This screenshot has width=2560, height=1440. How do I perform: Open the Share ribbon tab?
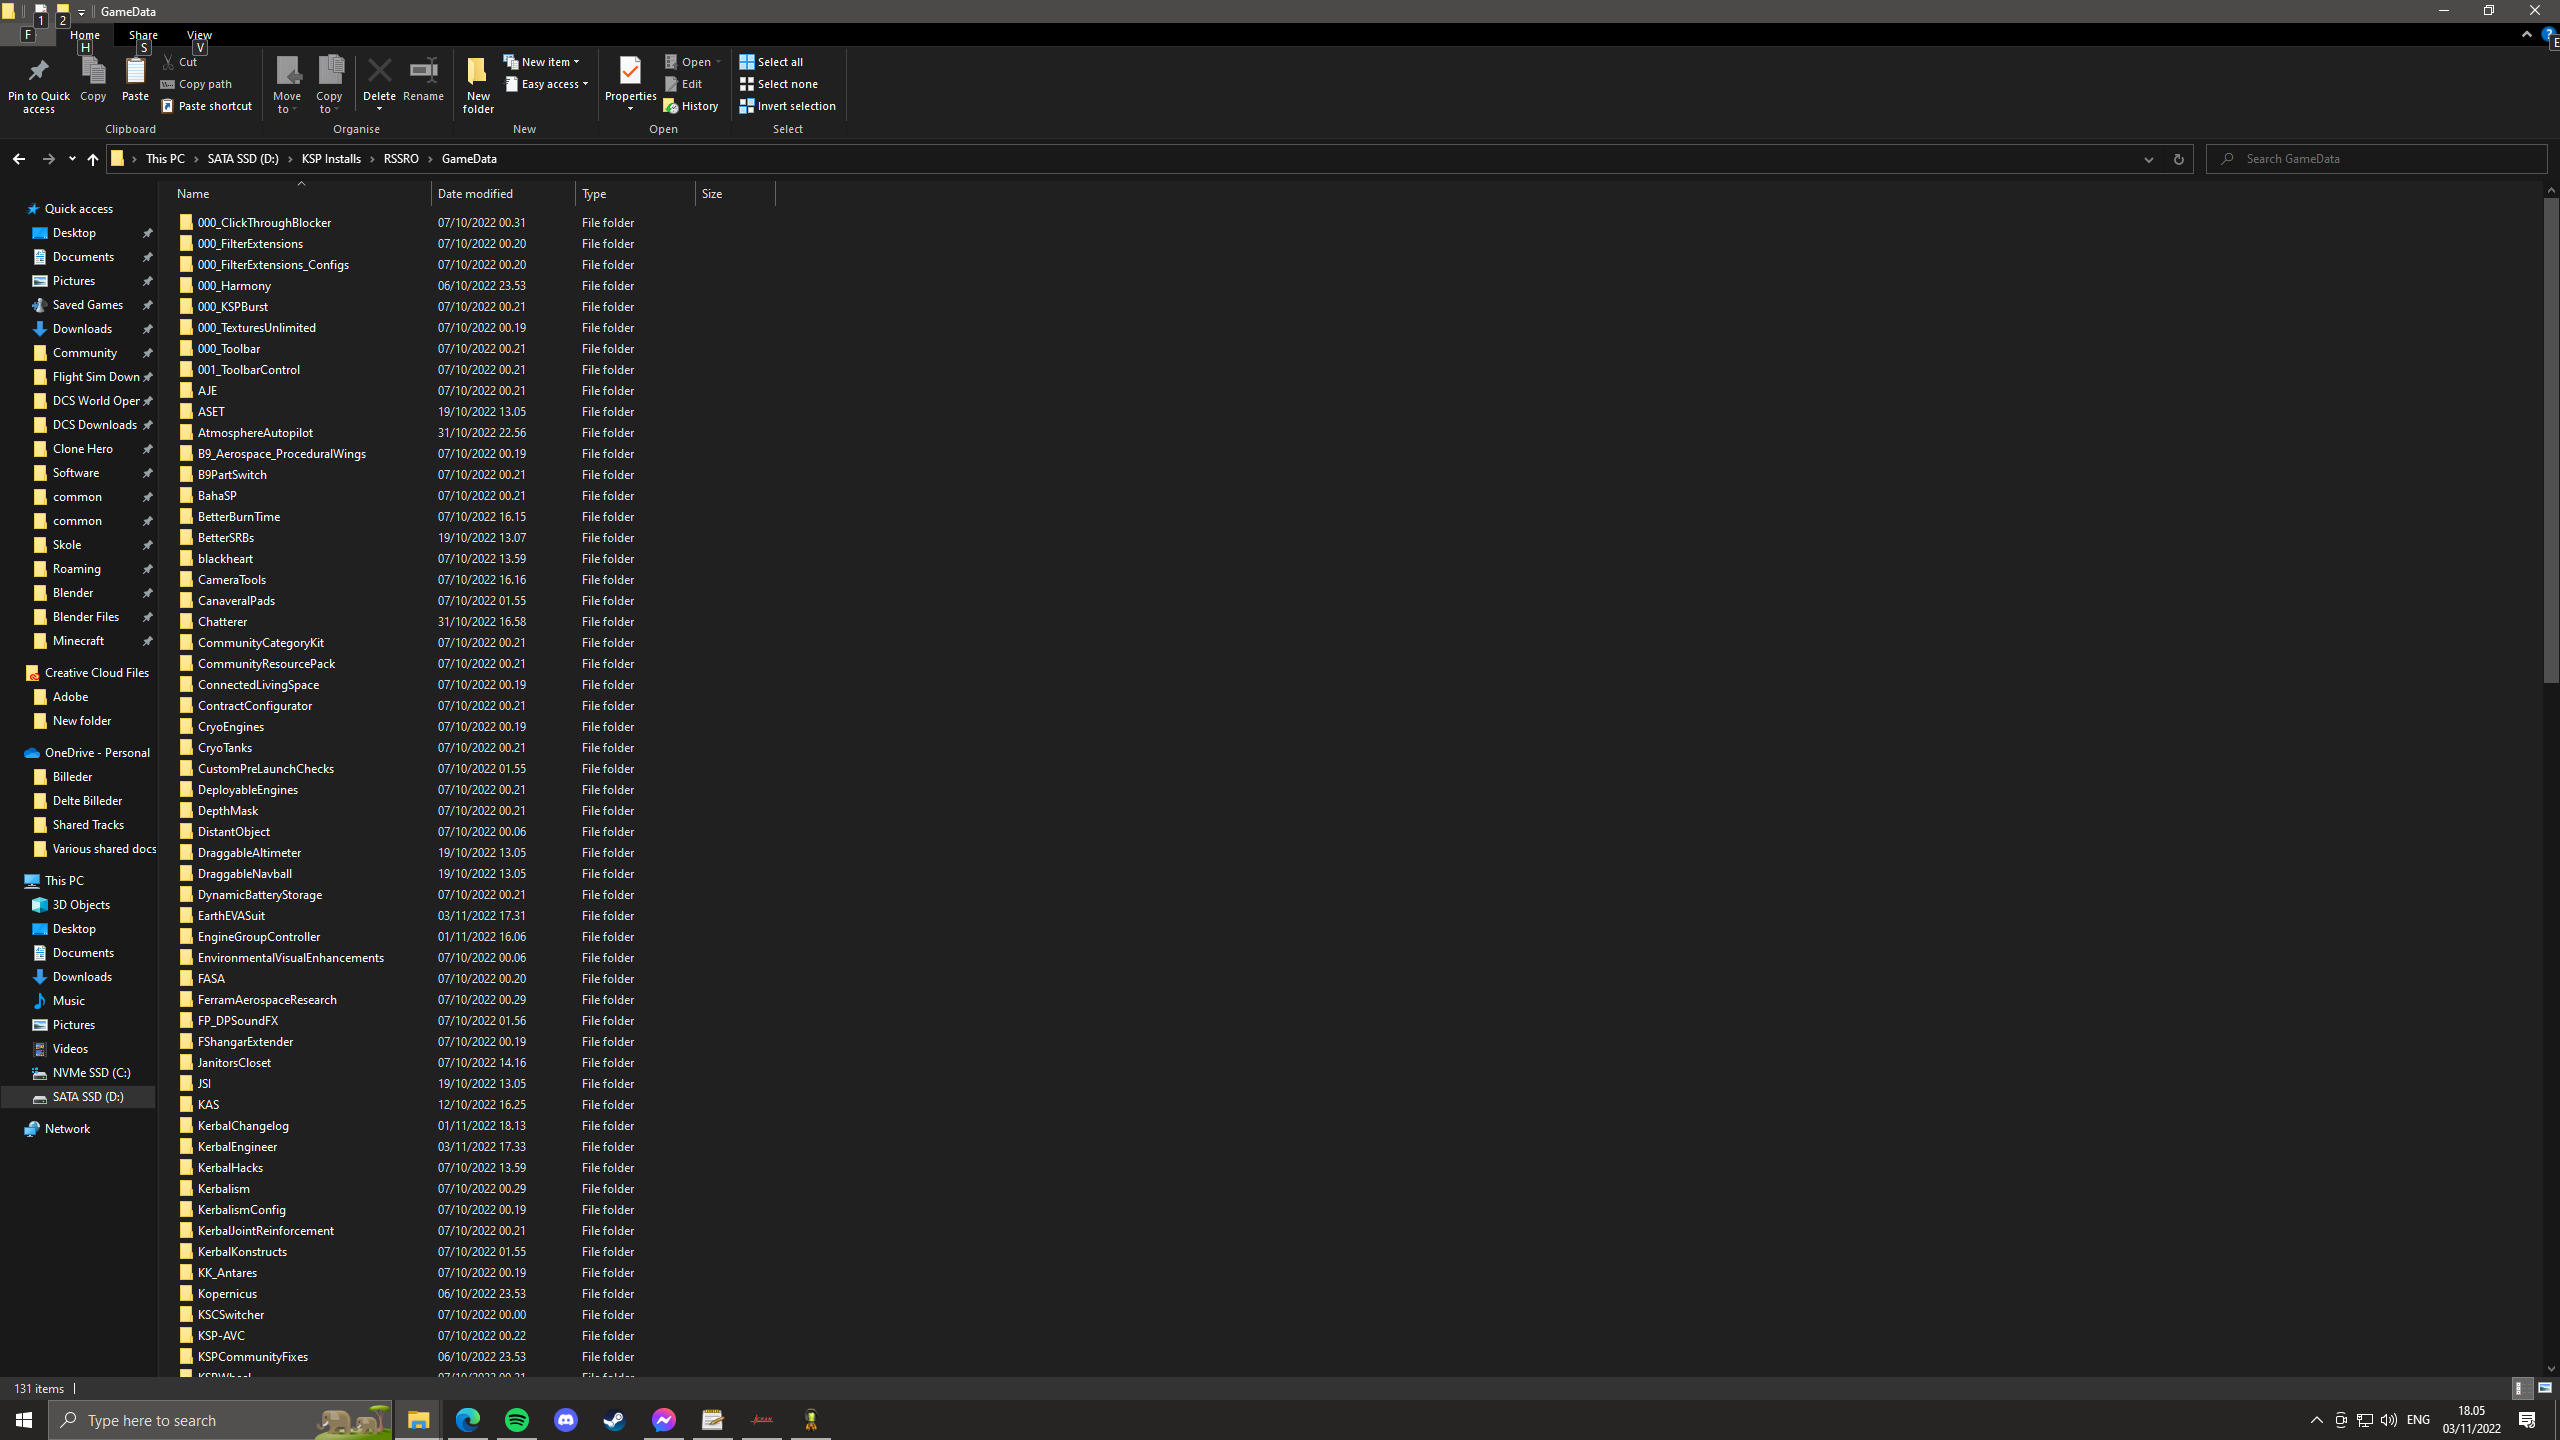(x=143, y=35)
